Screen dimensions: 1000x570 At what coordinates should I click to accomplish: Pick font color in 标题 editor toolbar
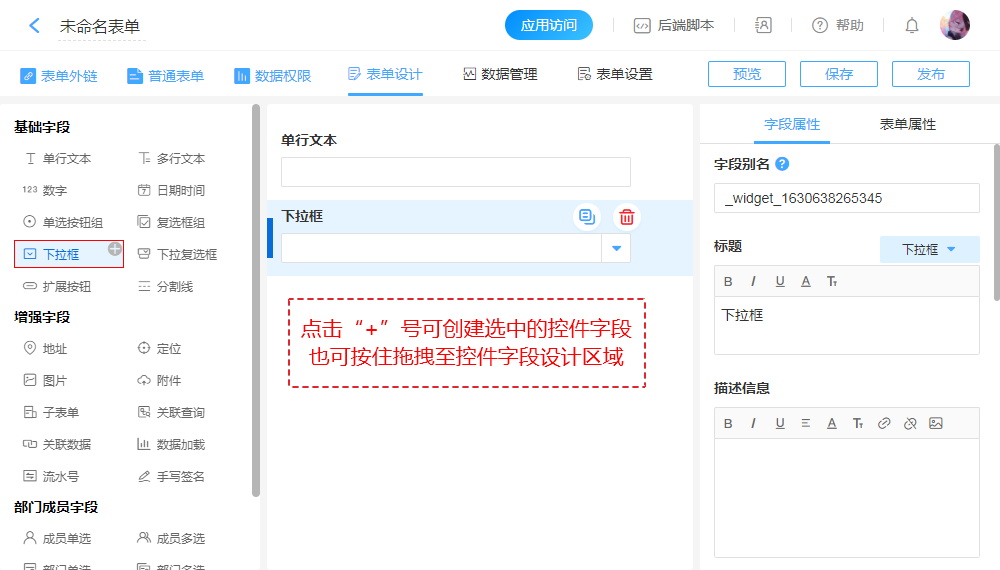coord(805,281)
